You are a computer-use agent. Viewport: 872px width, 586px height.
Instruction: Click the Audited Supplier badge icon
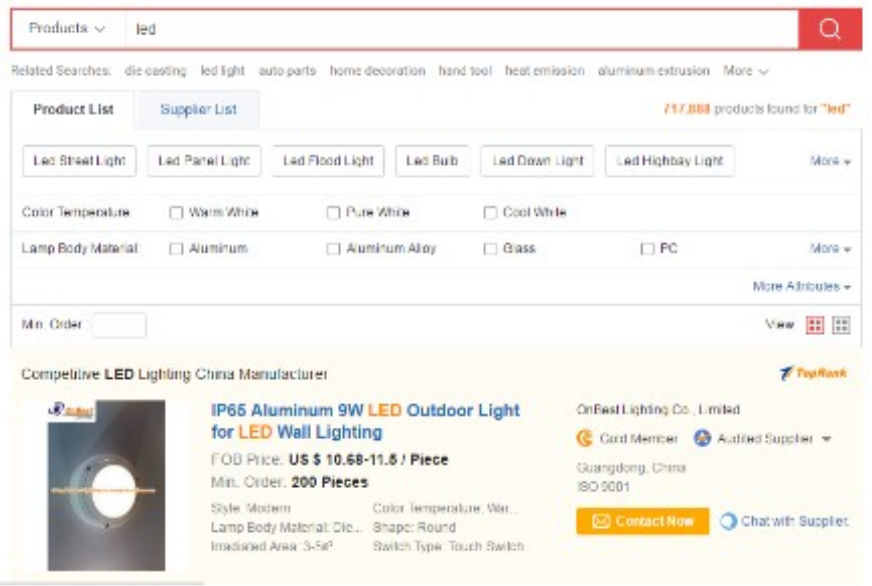[702, 439]
